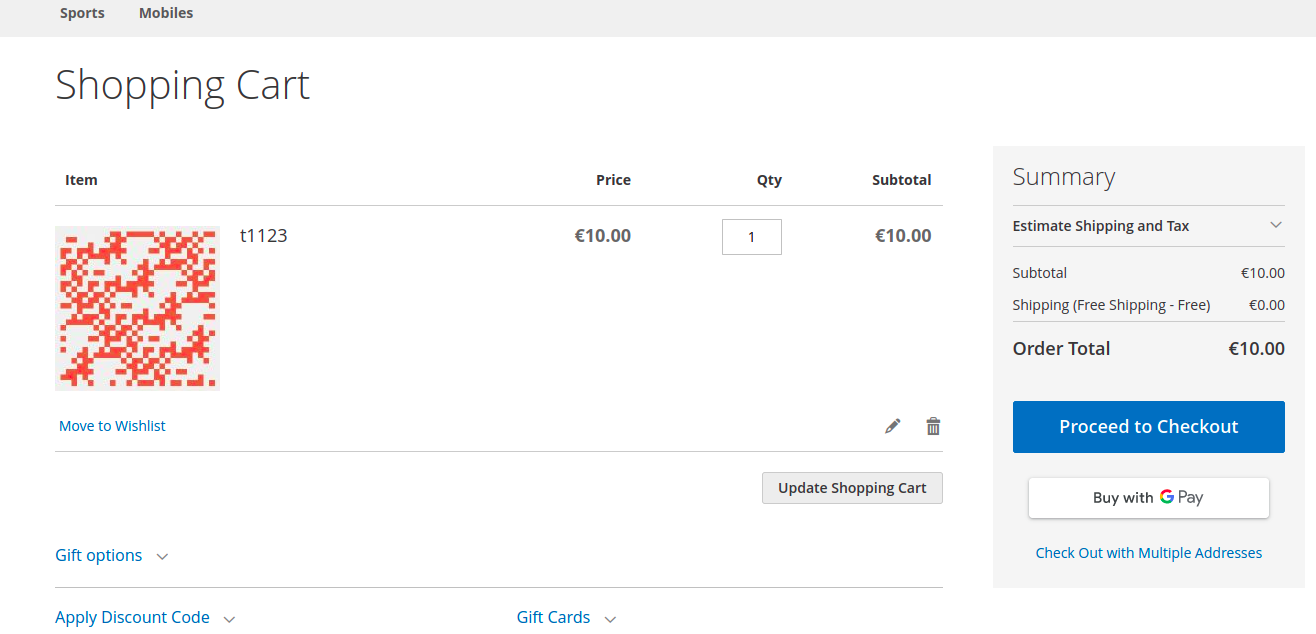Click the pencil icon to edit t1123
Image resolution: width=1316 pixels, height=634 pixels.
pos(892,425)
